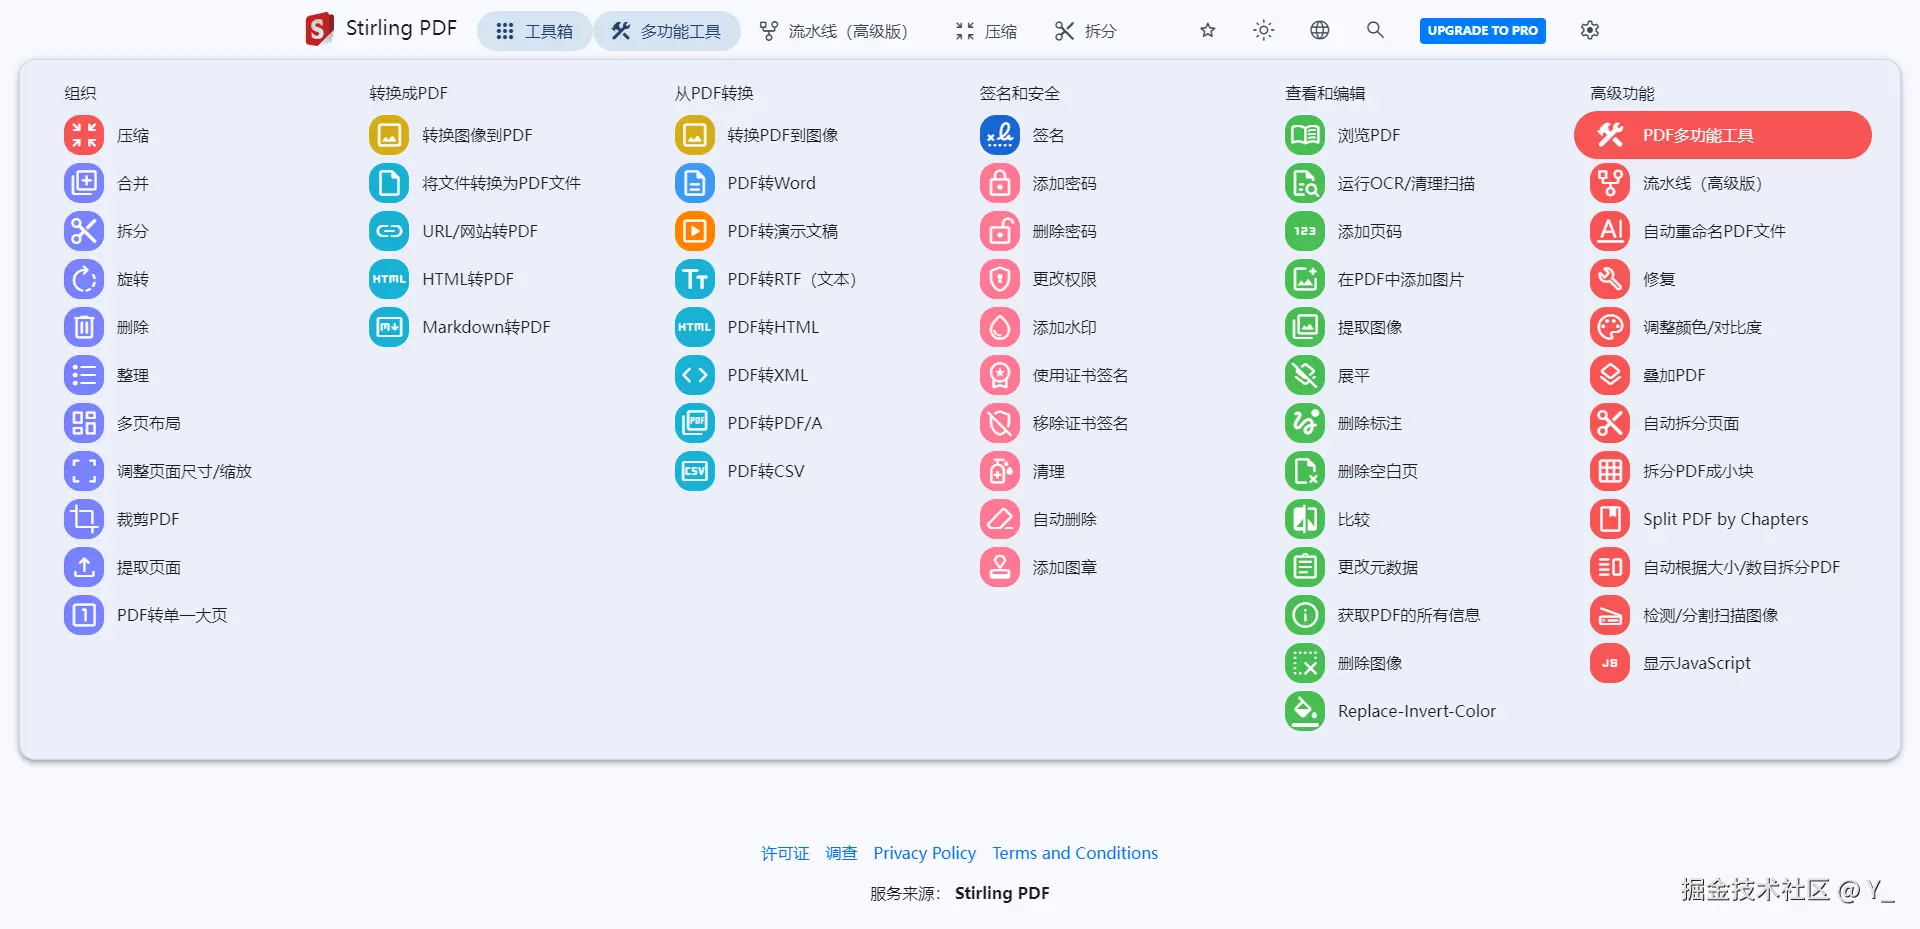The image size is (1920, 929).
Task: Select 压缩 in the top navbar
Action: point(986,31)
